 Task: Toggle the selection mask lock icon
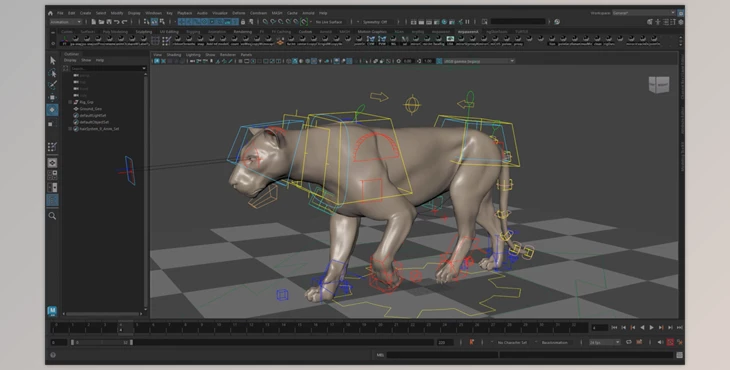(x=243, y=22)
